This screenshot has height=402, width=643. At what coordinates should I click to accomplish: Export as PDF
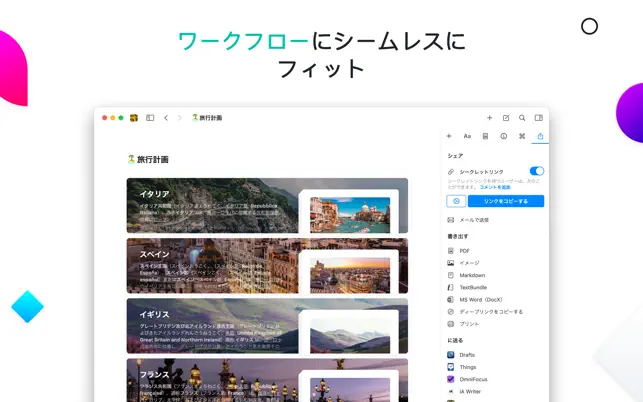pos(465,251)
